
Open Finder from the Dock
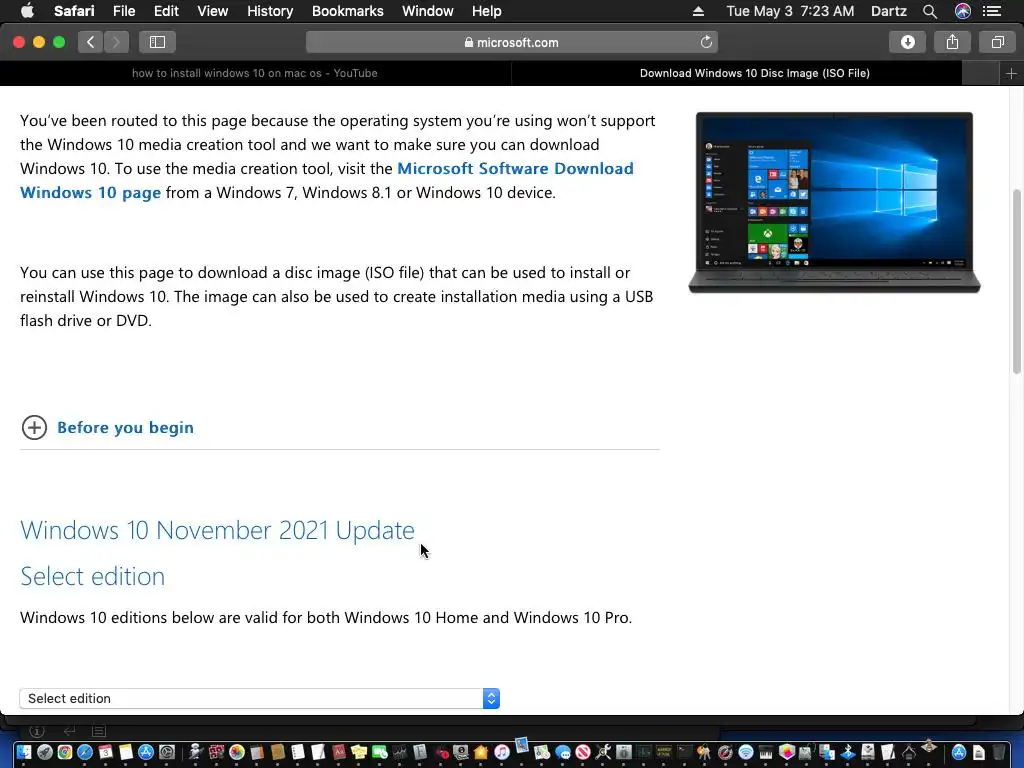24,752
